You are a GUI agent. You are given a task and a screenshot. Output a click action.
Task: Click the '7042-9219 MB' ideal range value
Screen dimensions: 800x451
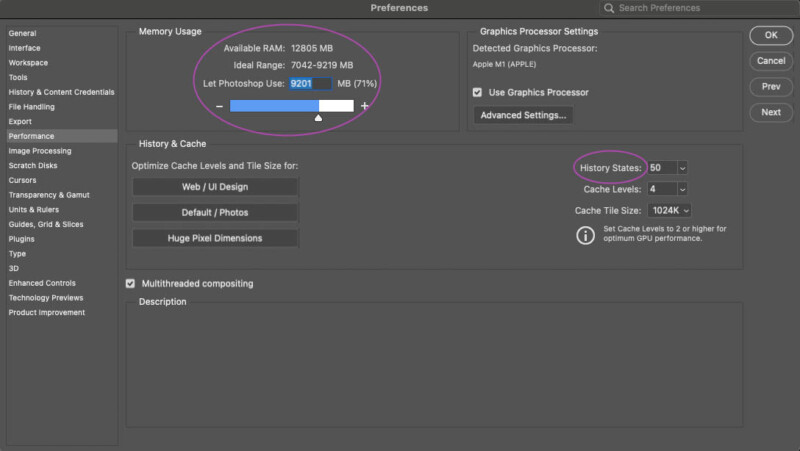tap(322, 65)
